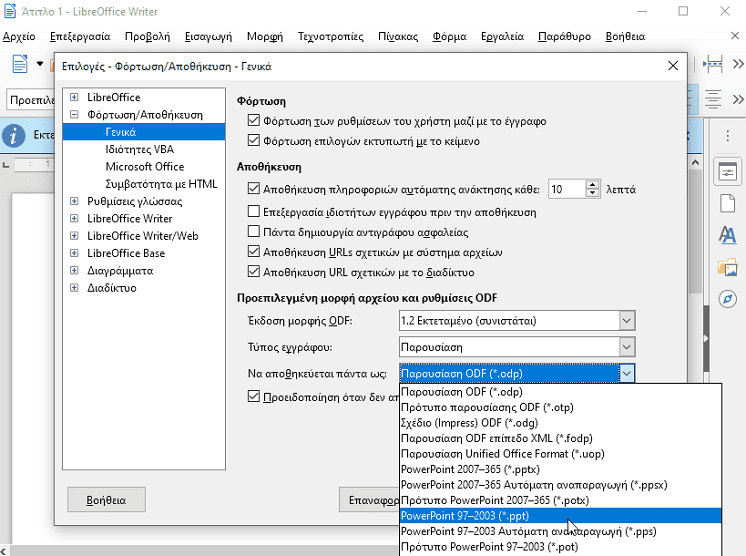Open the ODF format version dropdown

(517, 321)
